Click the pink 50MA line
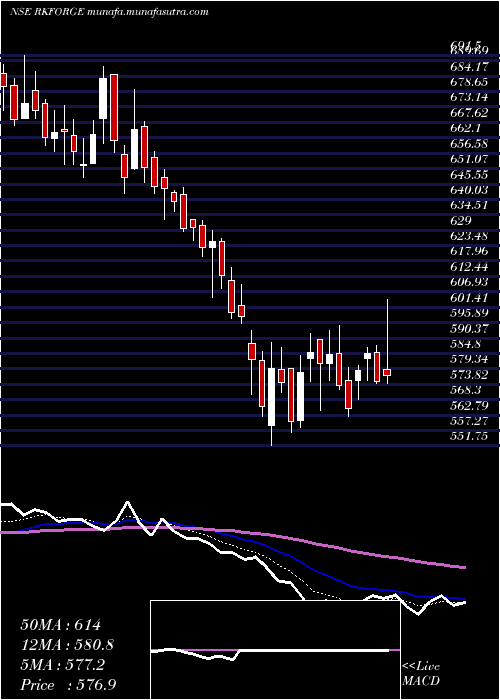The height and width of the screenshot is (700, 500). pyautogui.click(x=312, y=543)
